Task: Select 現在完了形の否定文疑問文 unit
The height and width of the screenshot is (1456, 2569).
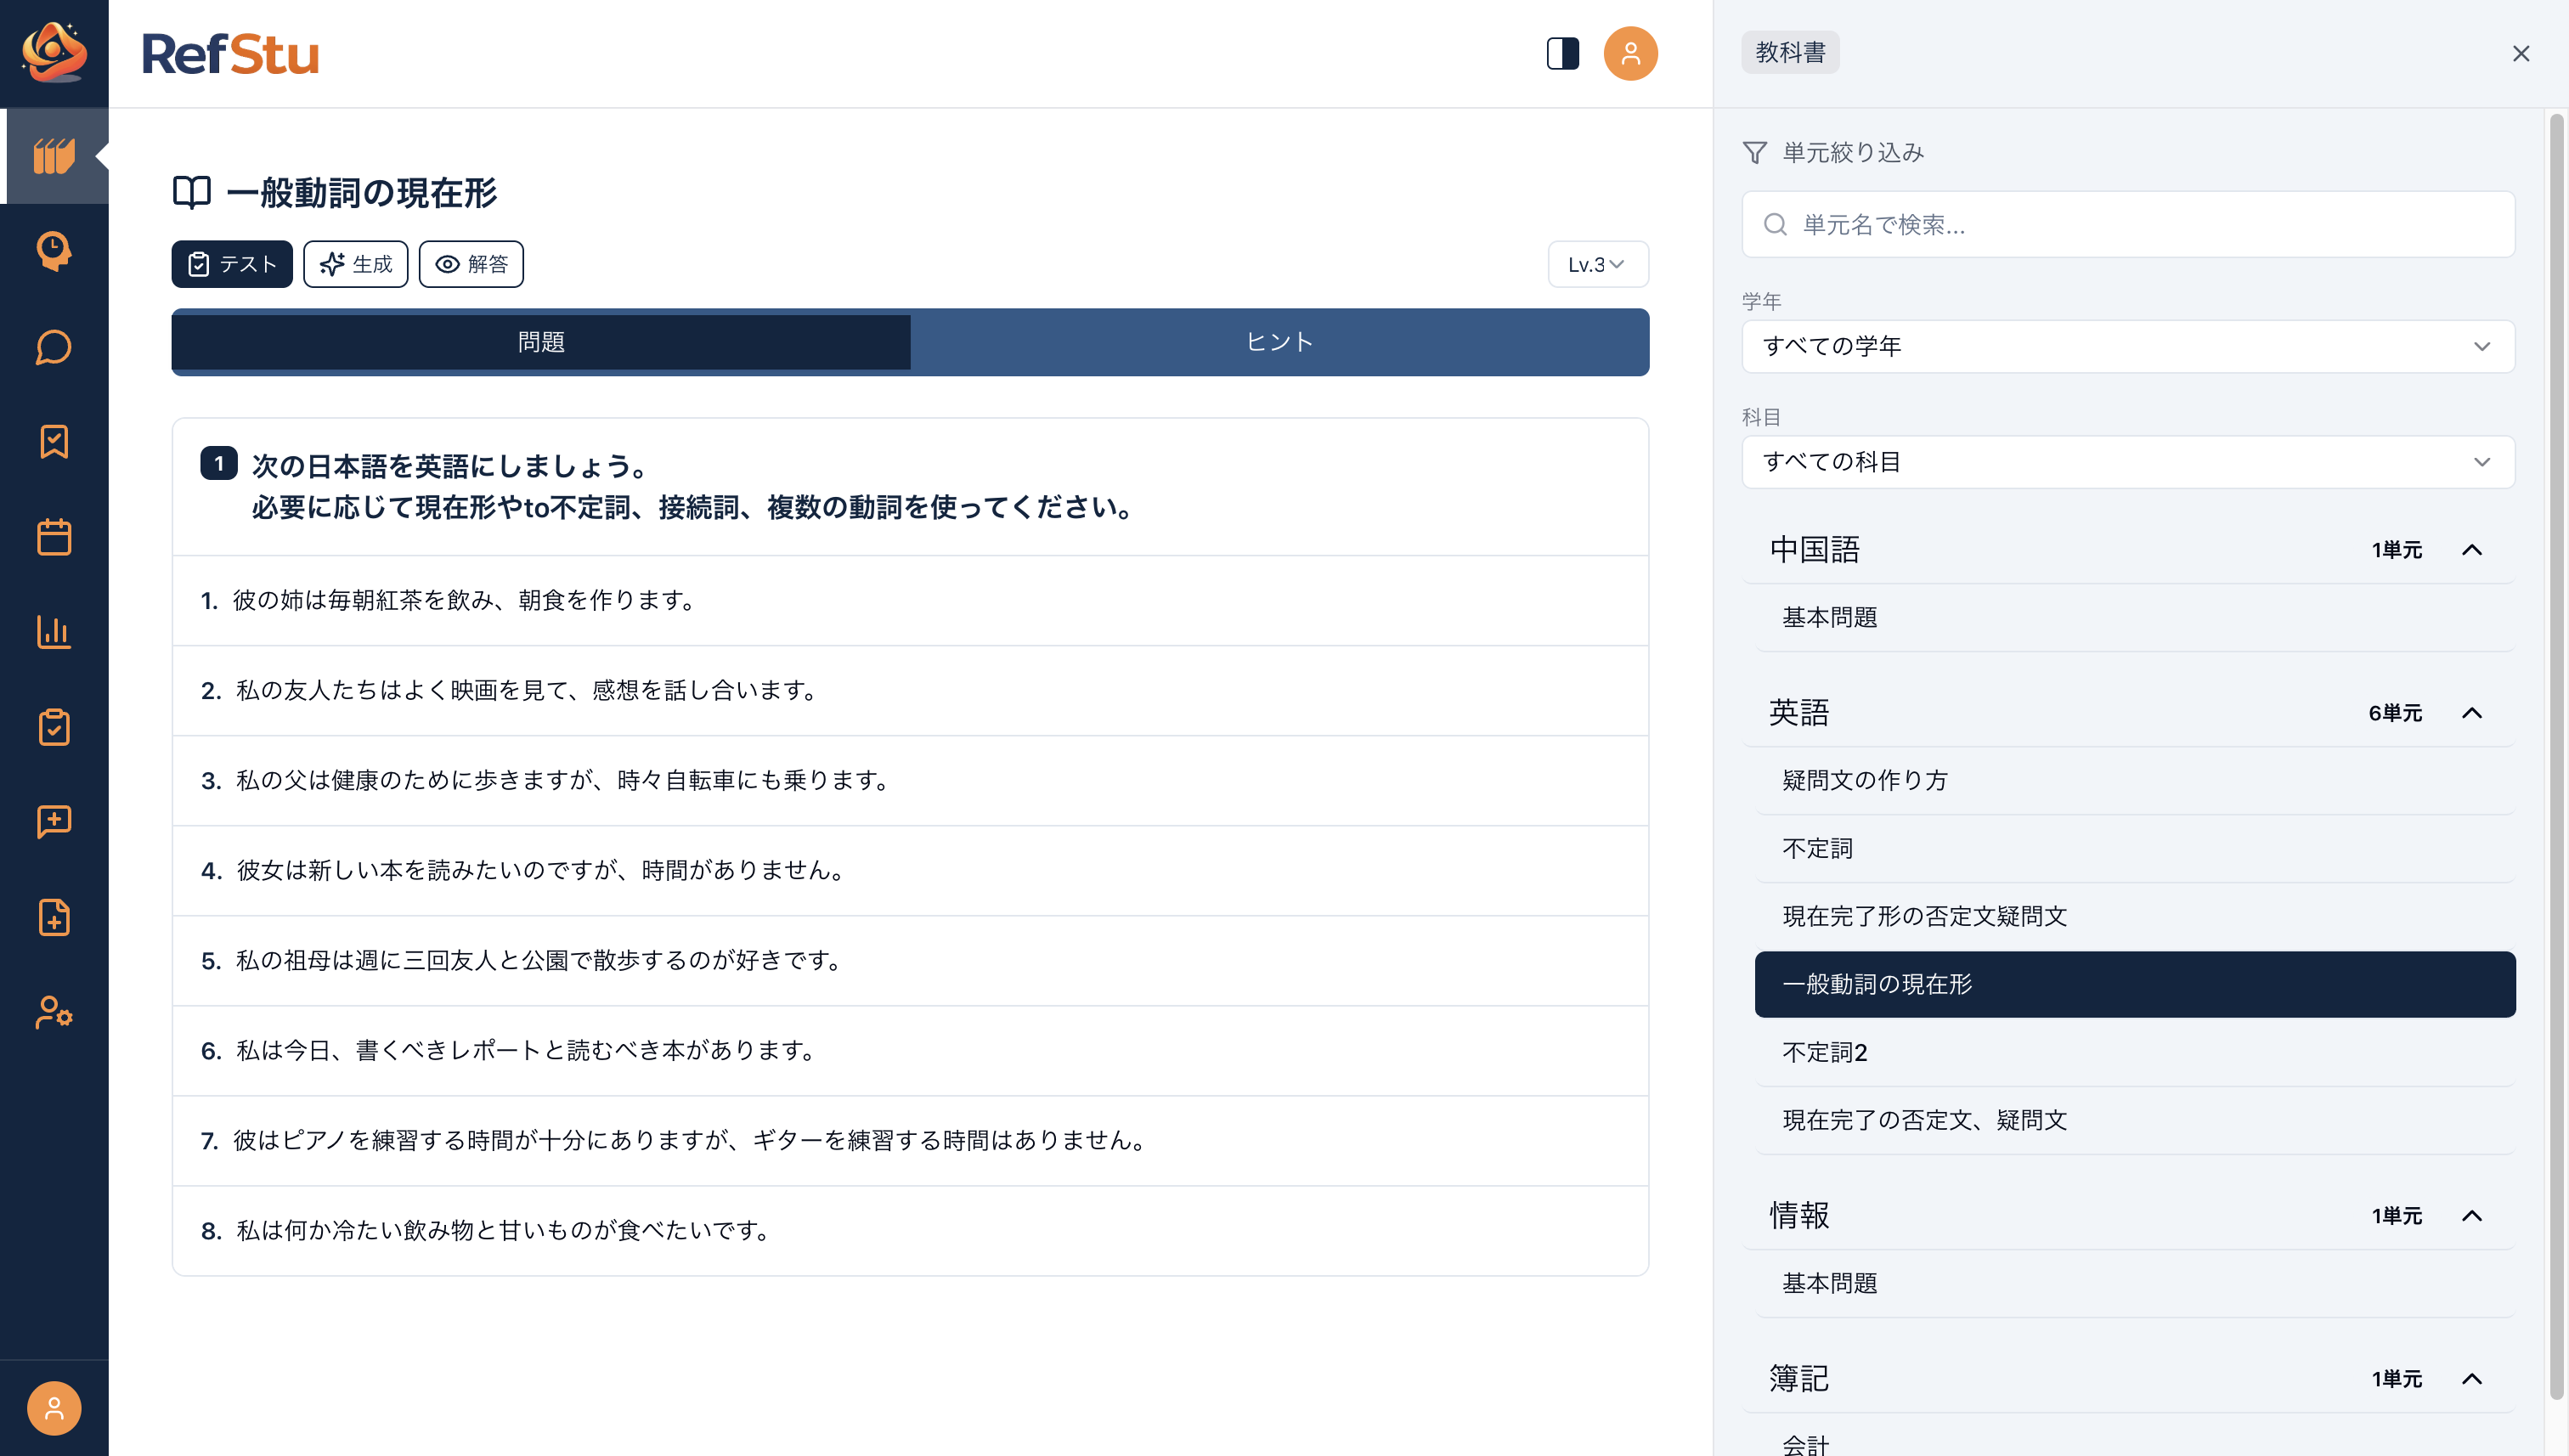Action: pyautogui.click(x=2135, y=916)
